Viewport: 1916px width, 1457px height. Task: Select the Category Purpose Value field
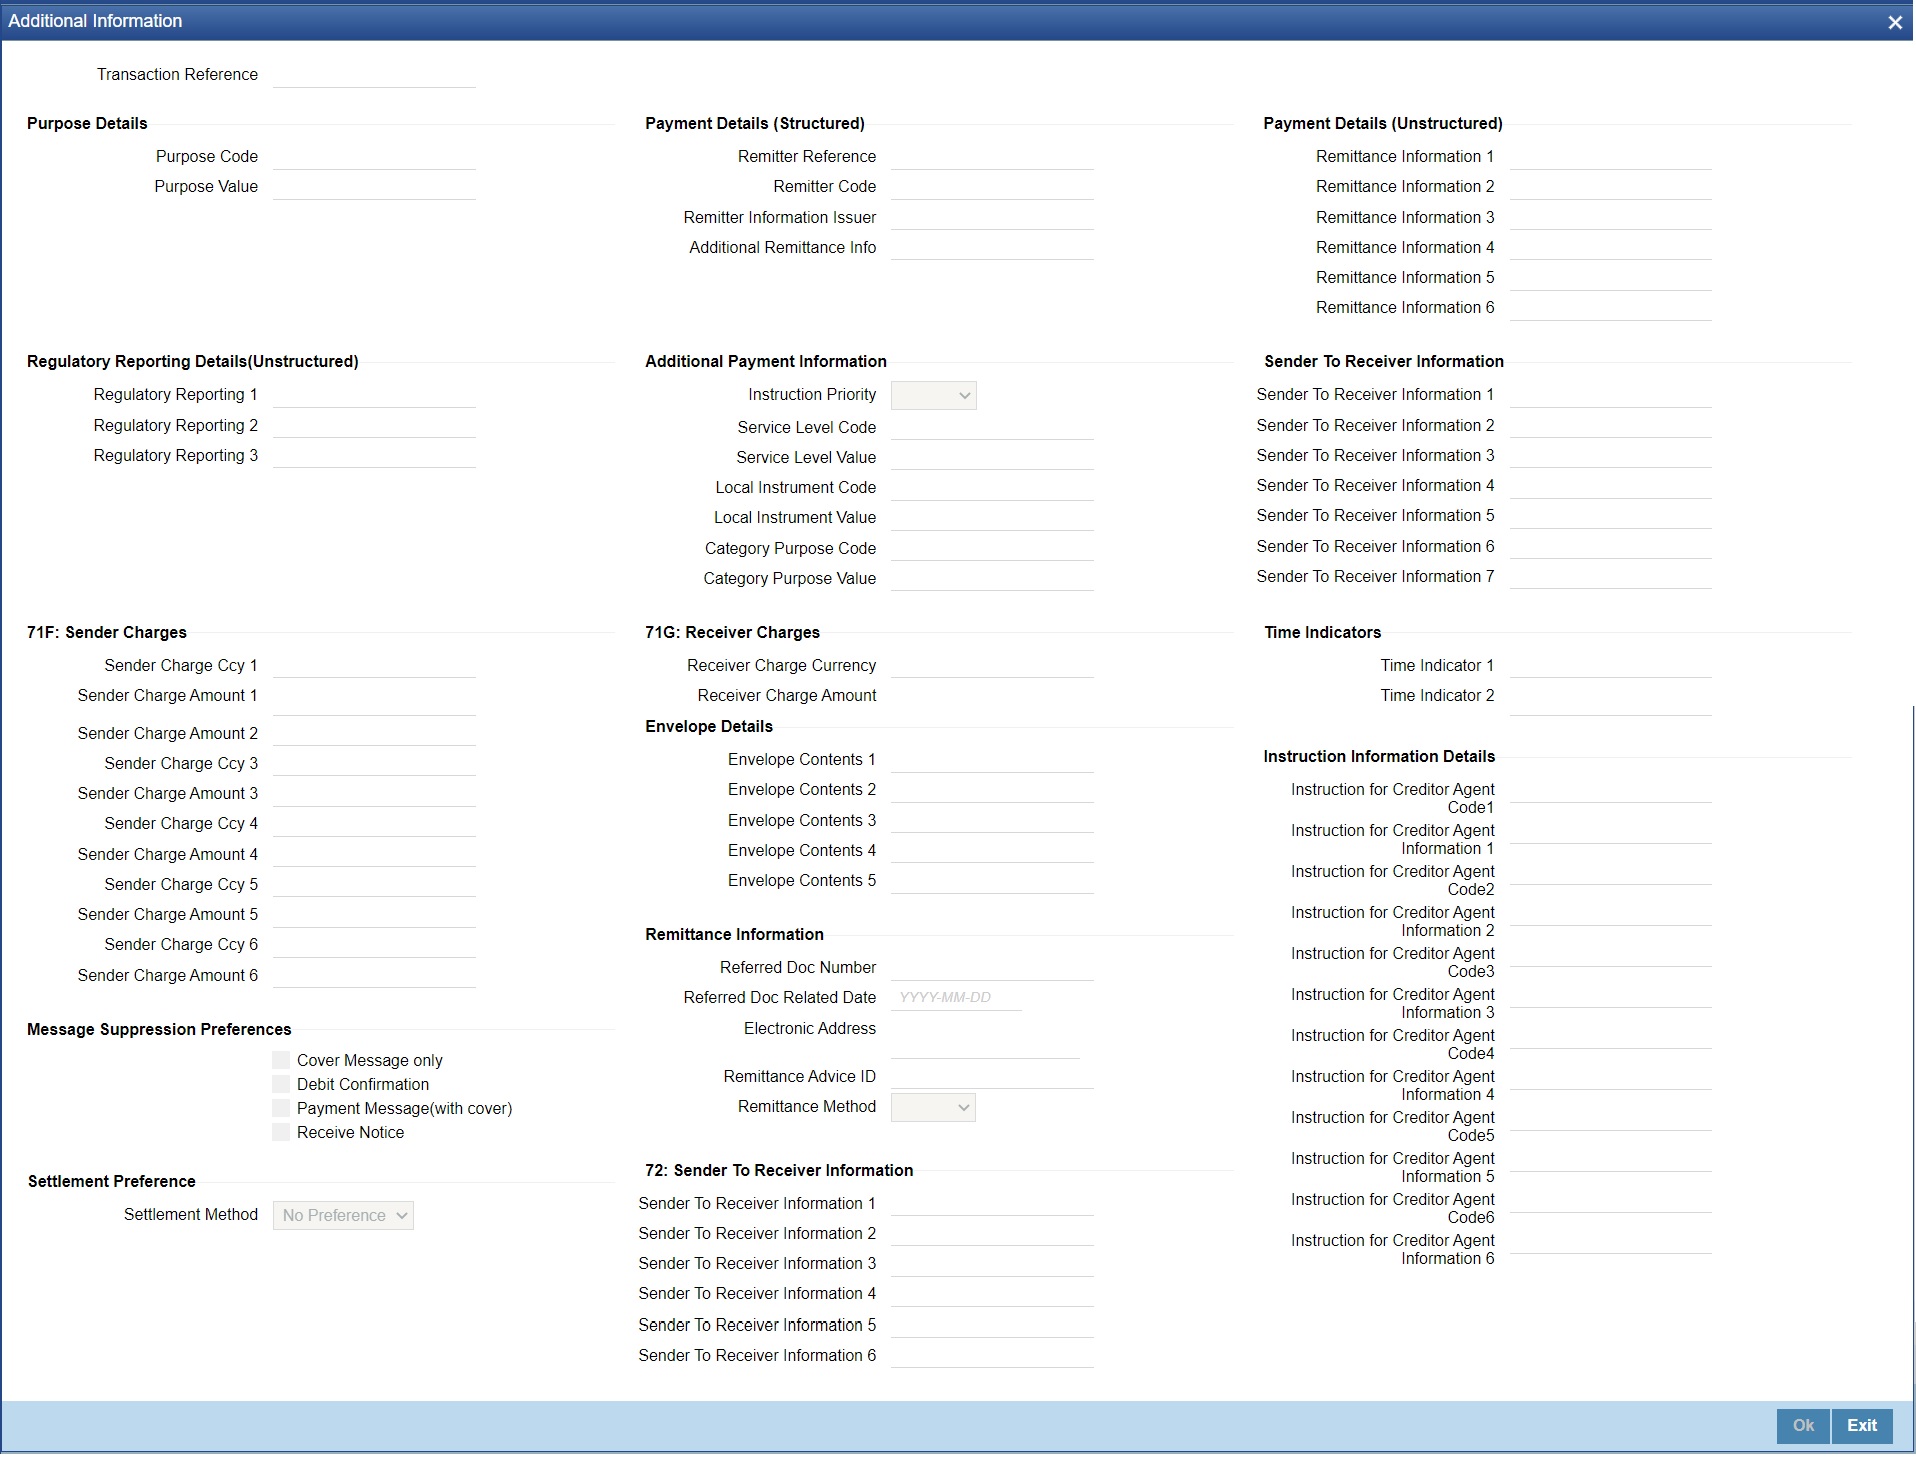[992, 578]
